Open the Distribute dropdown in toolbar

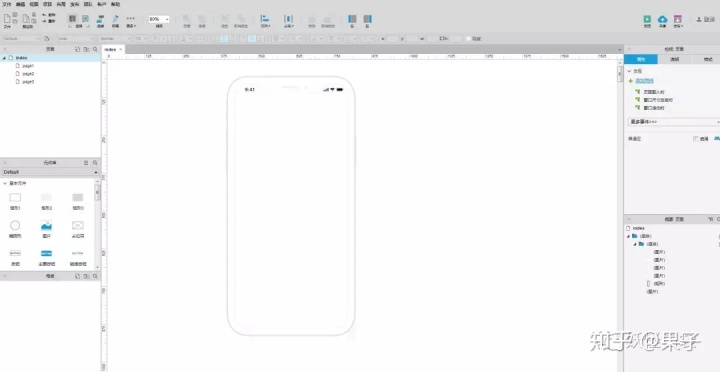click(288, 21)
